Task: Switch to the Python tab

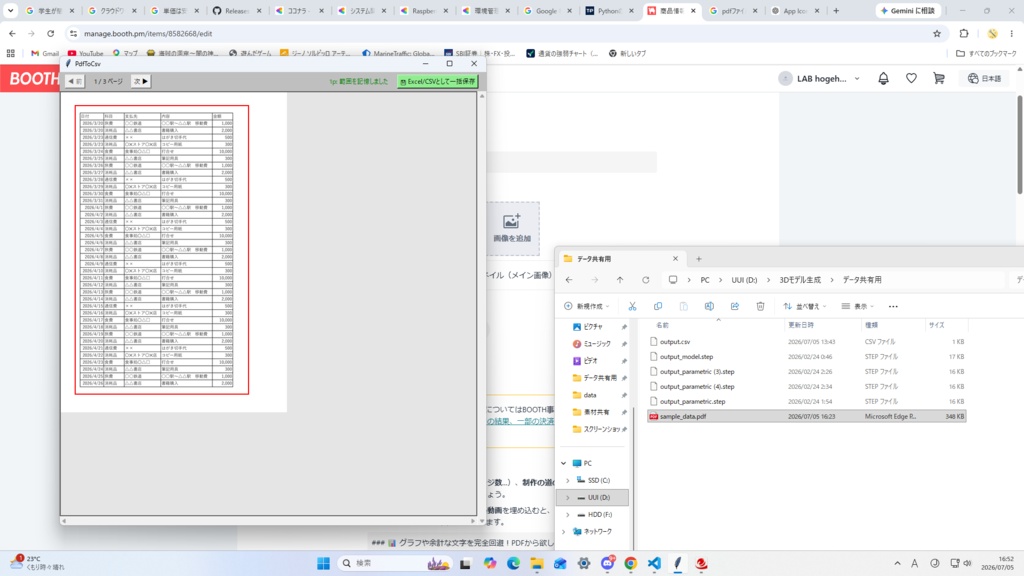Action: (611, 10)
